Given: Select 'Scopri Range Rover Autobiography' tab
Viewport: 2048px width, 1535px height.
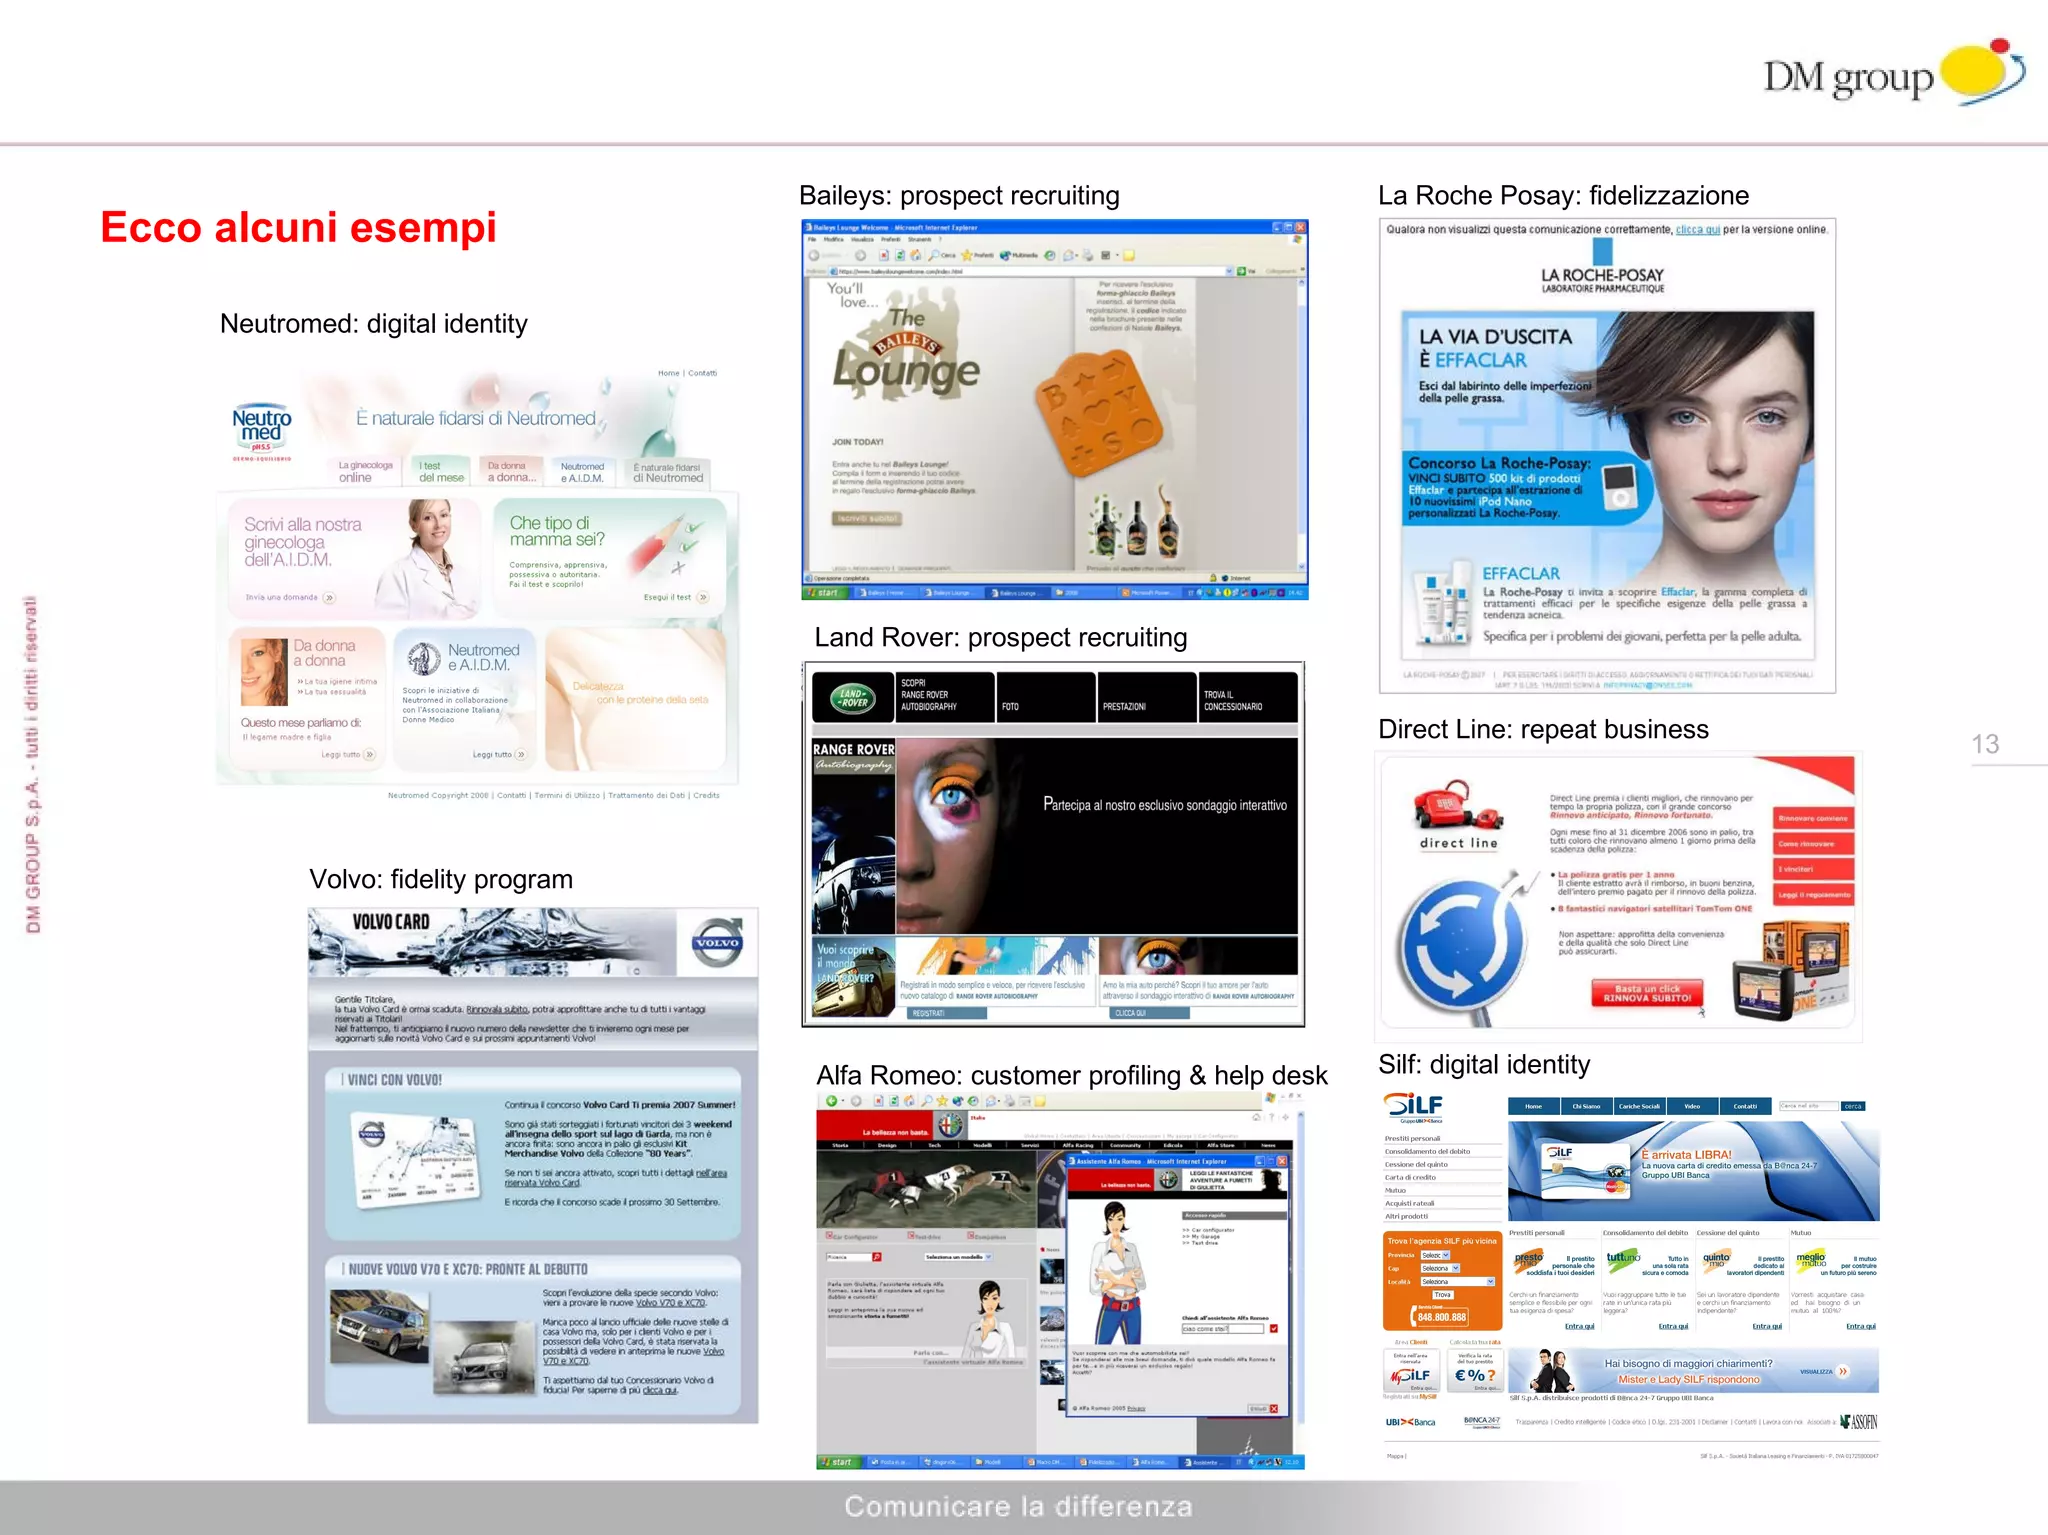Looking at the screenshot, I should (x=945, y=697).
